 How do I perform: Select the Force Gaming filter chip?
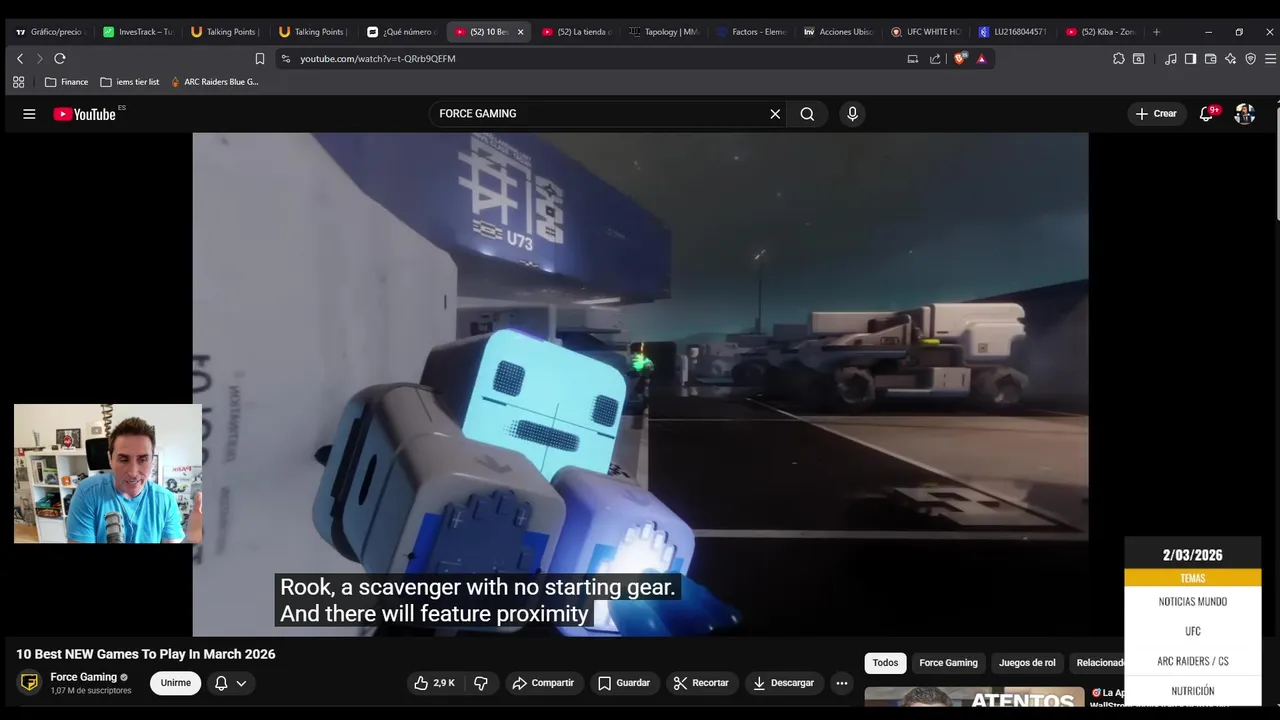tap(948, 663)
